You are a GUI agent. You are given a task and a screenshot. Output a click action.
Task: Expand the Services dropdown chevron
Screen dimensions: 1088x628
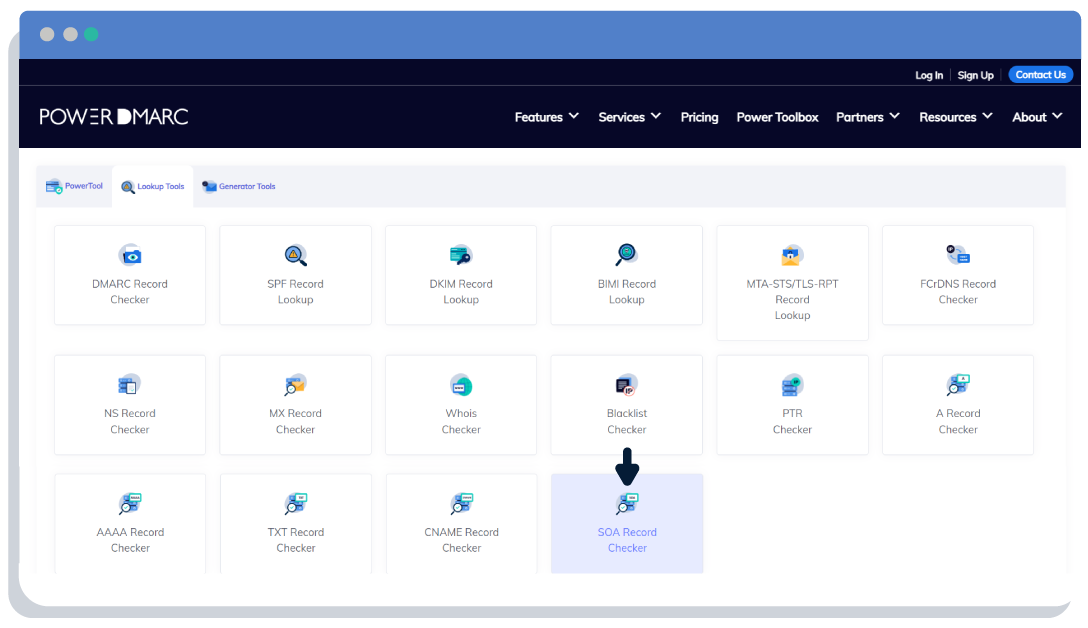(x=656, y=116)
